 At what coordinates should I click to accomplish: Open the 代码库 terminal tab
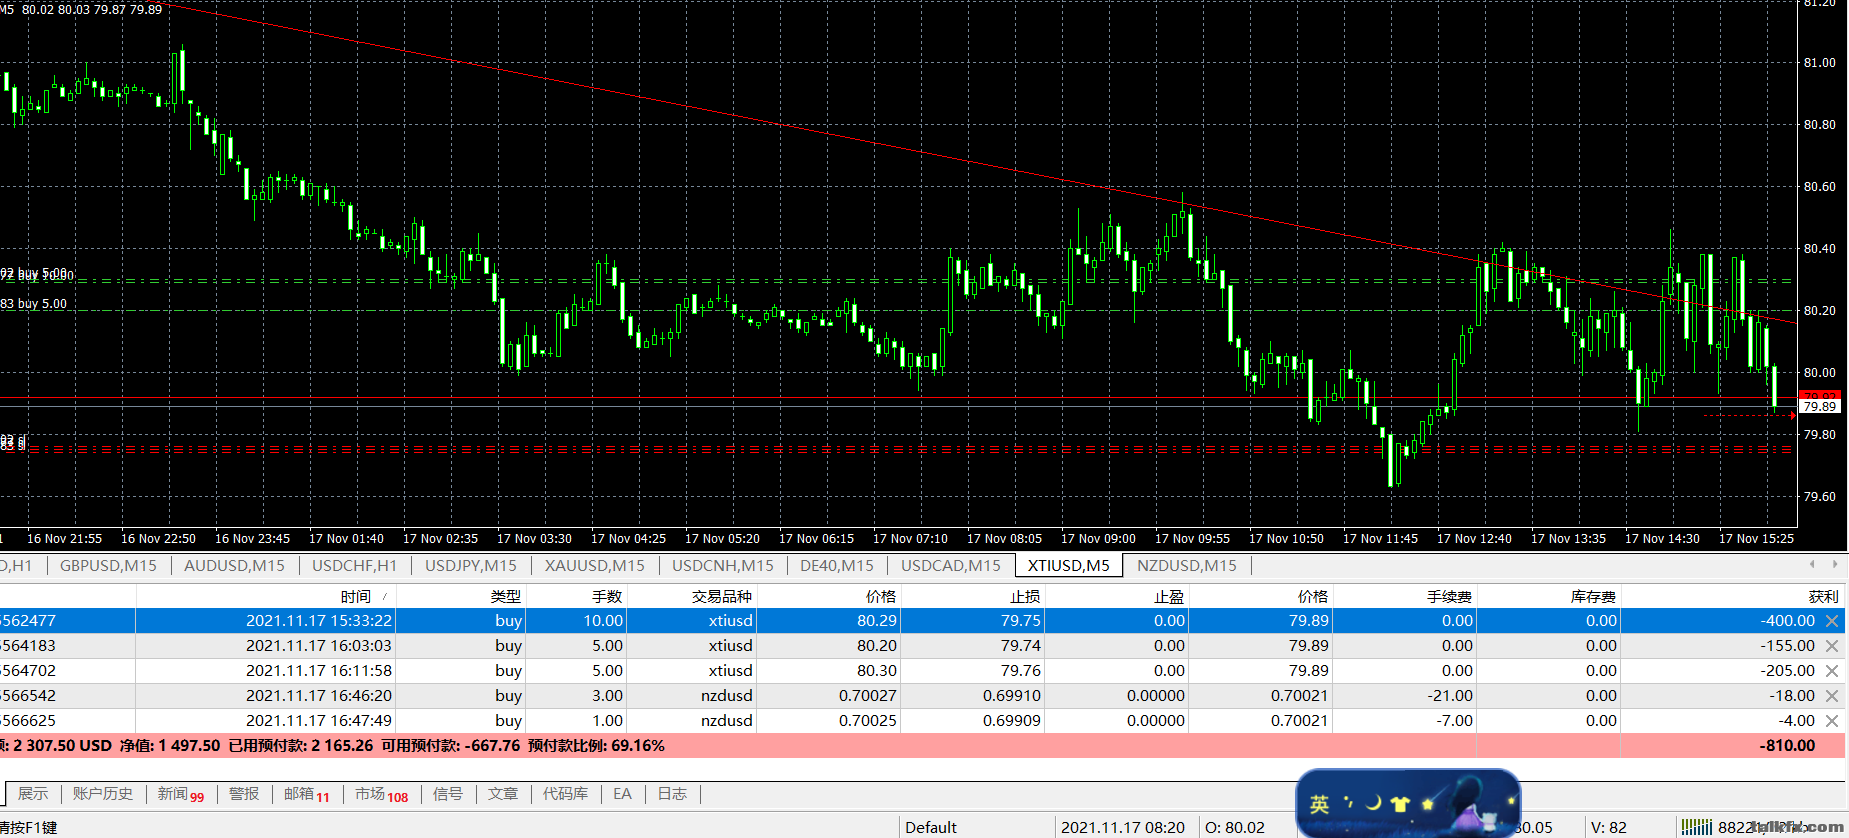click(x=565, y=794)
